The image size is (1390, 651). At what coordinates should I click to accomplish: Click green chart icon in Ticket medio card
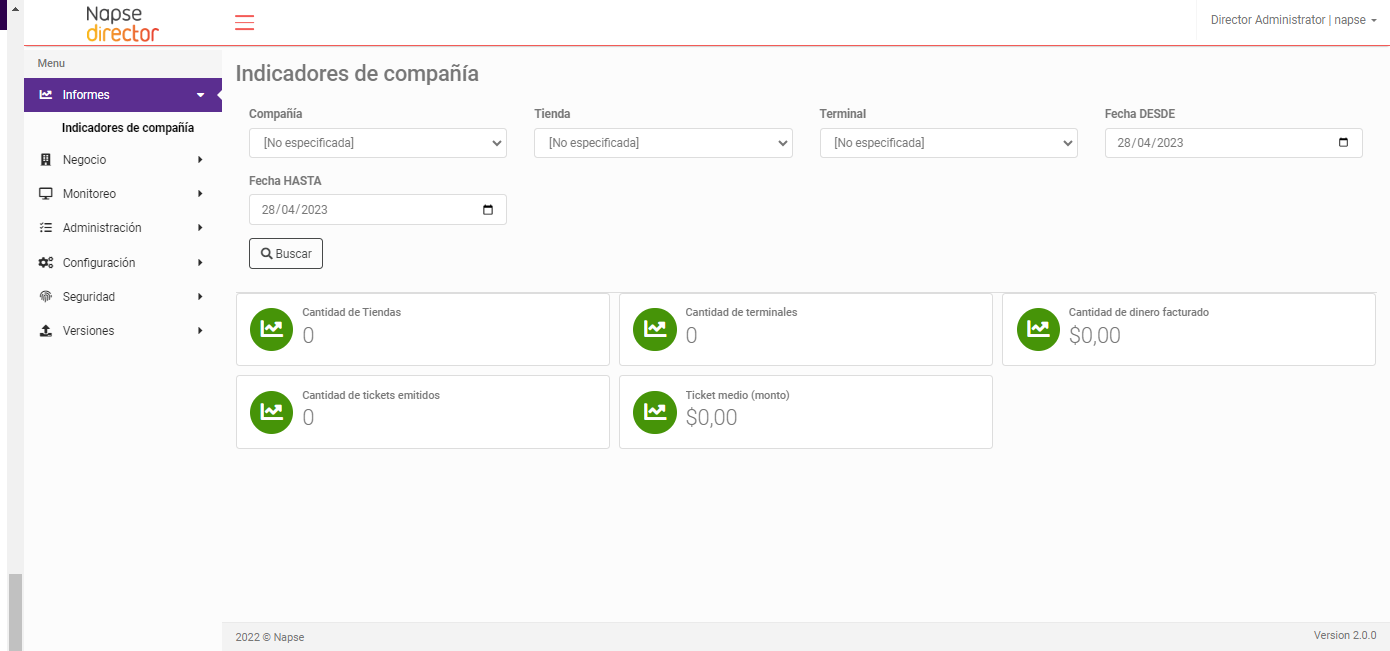pyautogui.click(x=654, y=412)
